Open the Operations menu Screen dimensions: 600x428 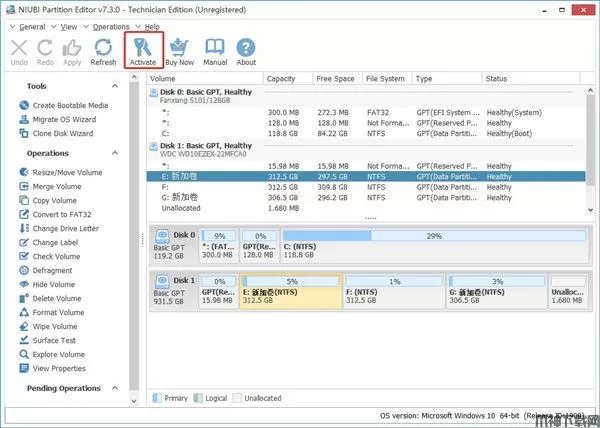click(110, 26)
